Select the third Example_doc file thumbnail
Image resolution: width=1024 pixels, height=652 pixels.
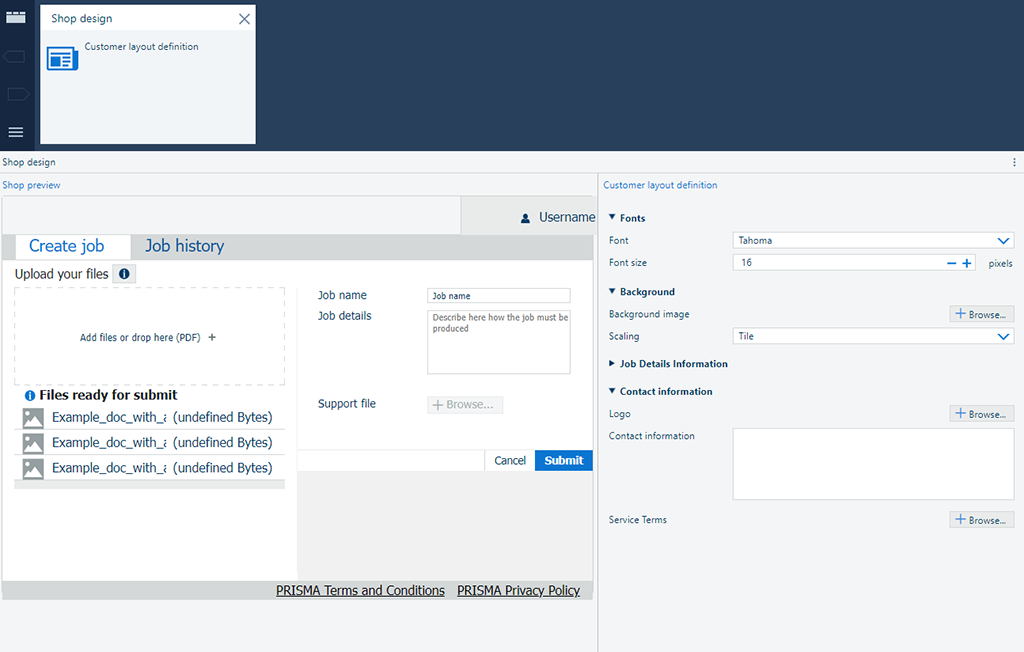tap(33, 468)
